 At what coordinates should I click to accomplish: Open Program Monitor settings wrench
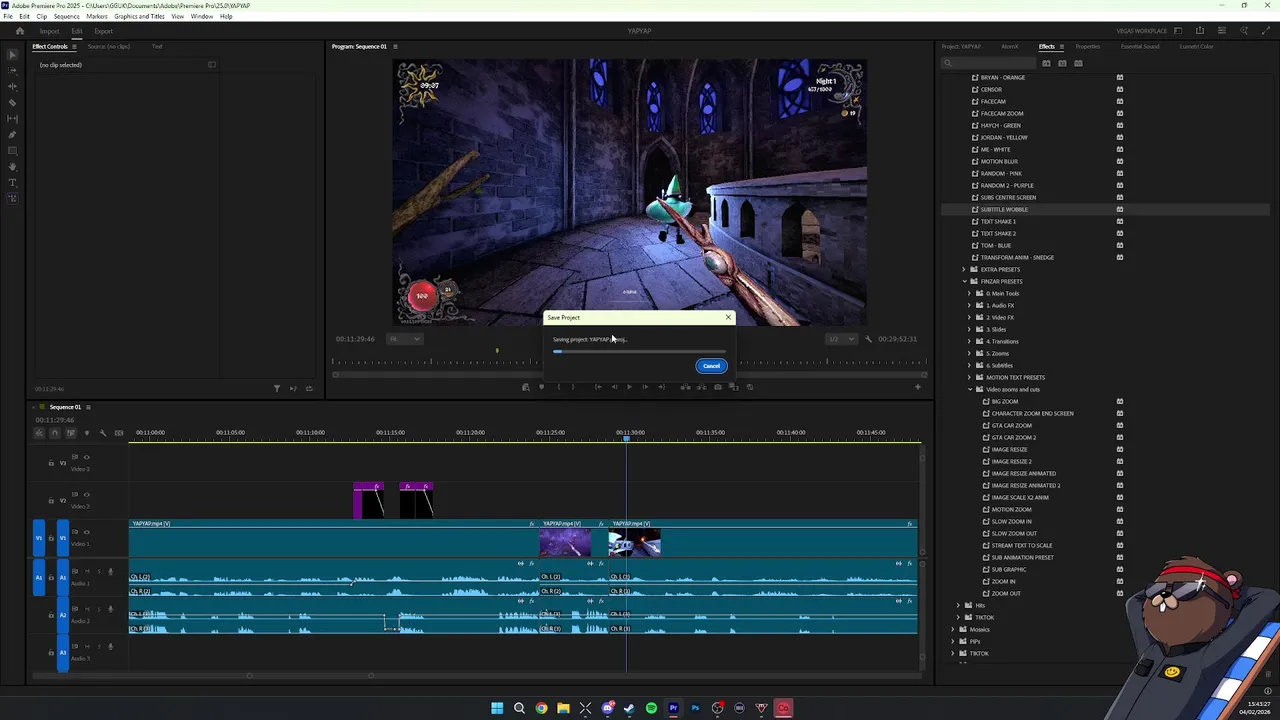pos(868,339)
